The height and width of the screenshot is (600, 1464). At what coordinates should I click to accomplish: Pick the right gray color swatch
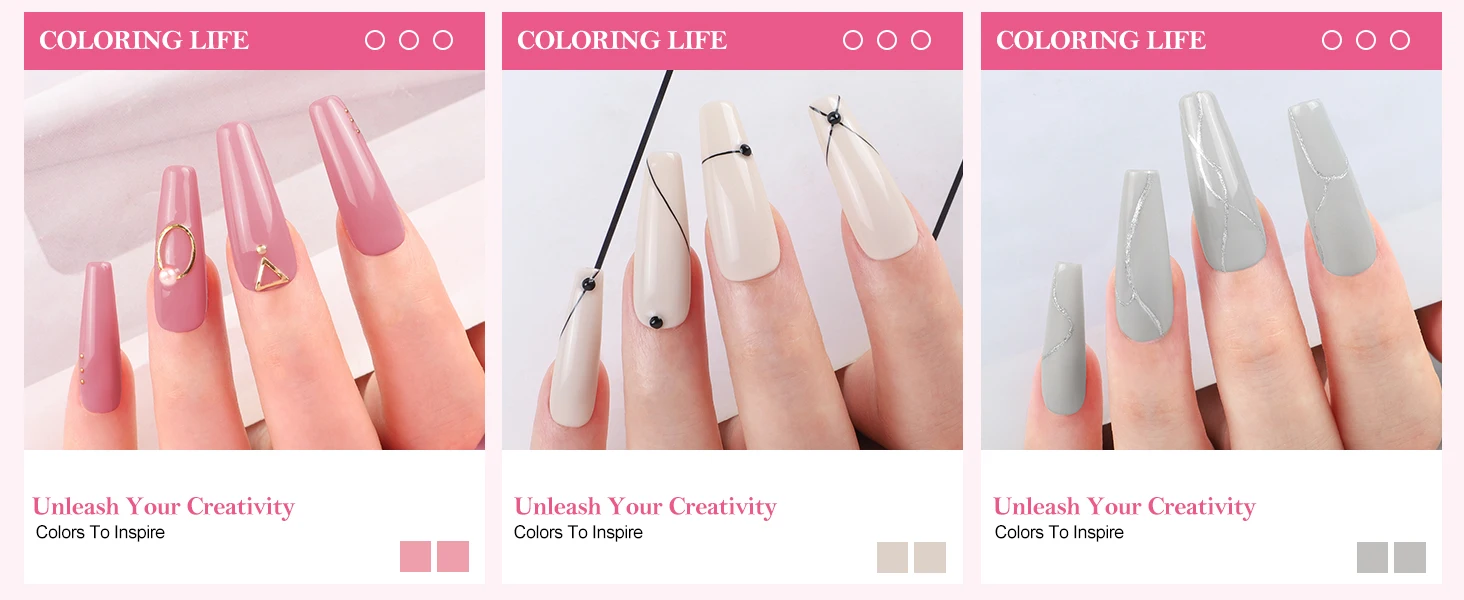pos(1410,557)
